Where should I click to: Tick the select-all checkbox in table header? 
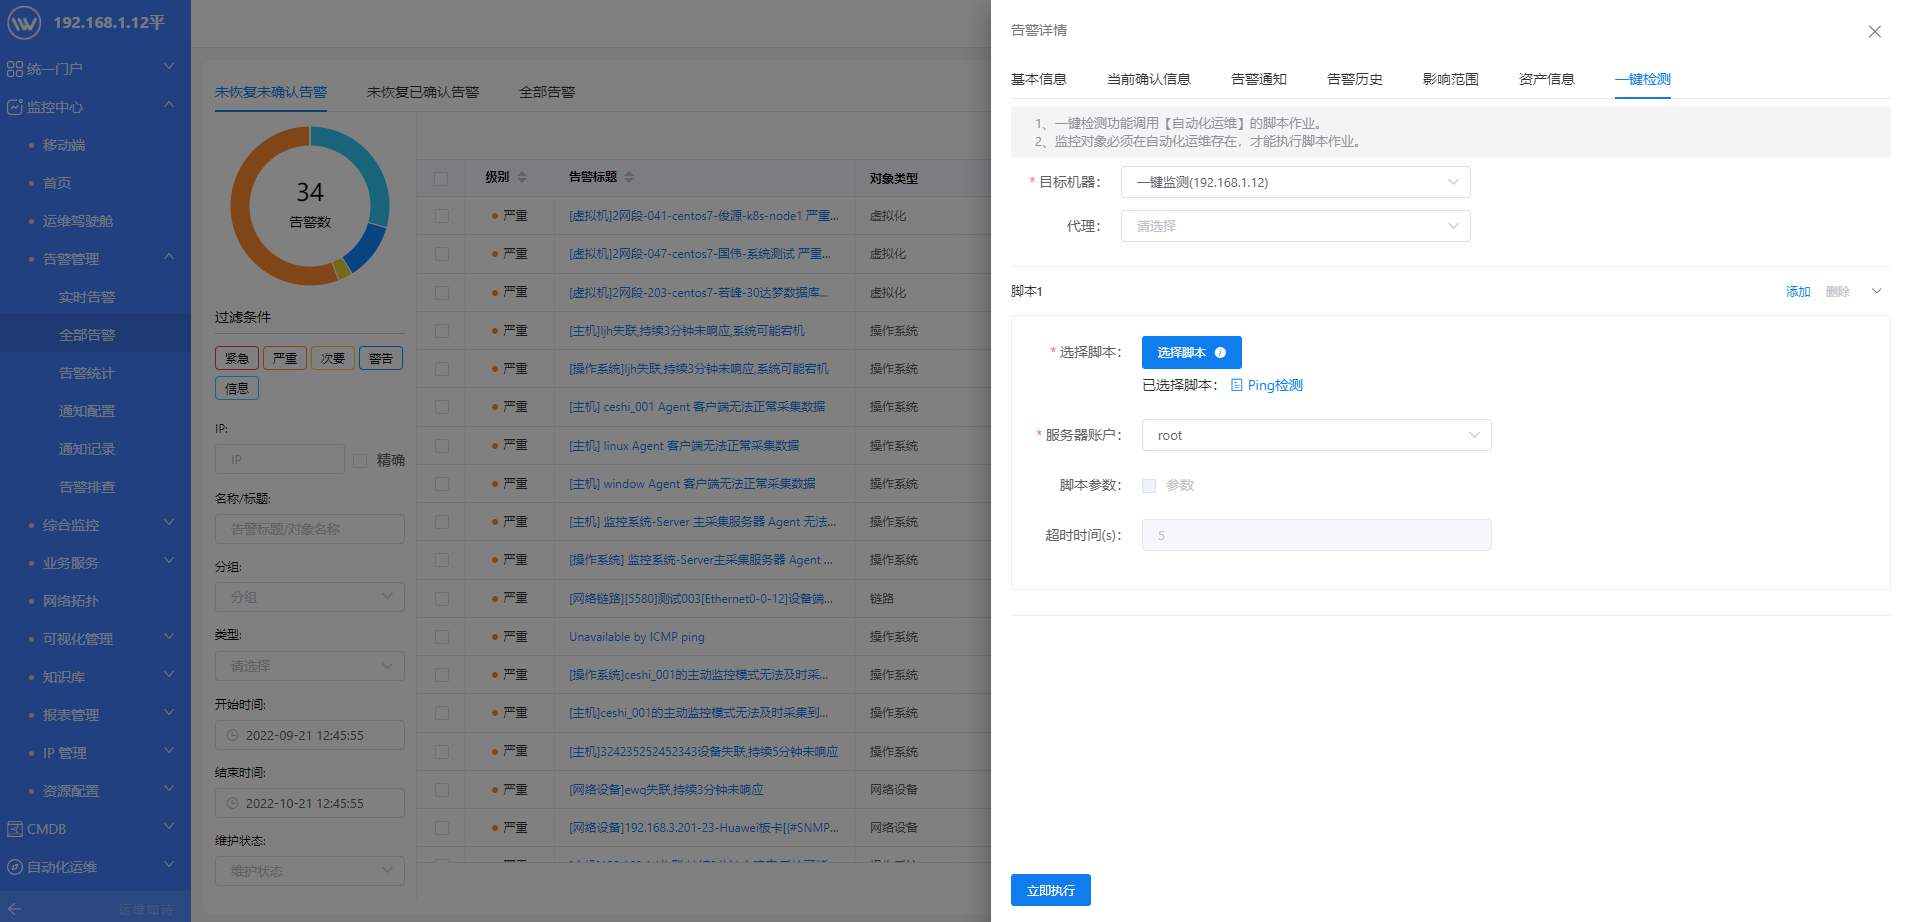pyautogui.click(x=441, y=178)
